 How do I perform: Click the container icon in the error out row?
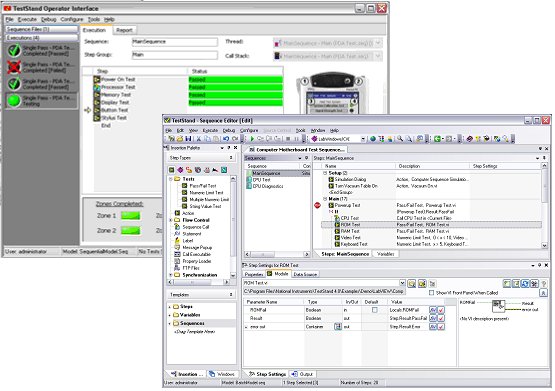tap(338, 327)
